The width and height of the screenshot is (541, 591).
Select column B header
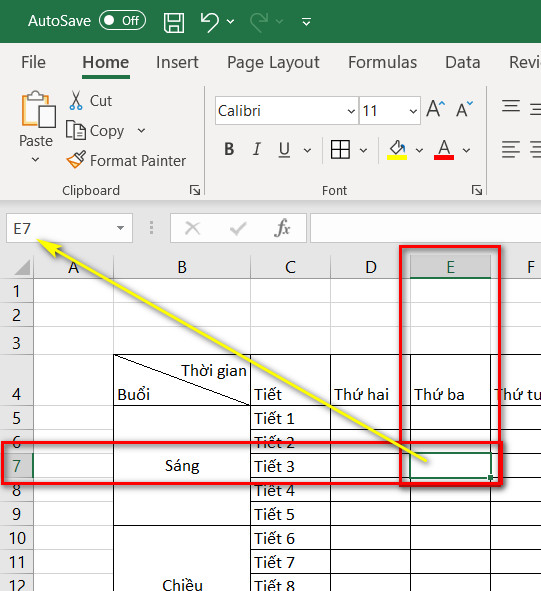click(x=182, y=267)
